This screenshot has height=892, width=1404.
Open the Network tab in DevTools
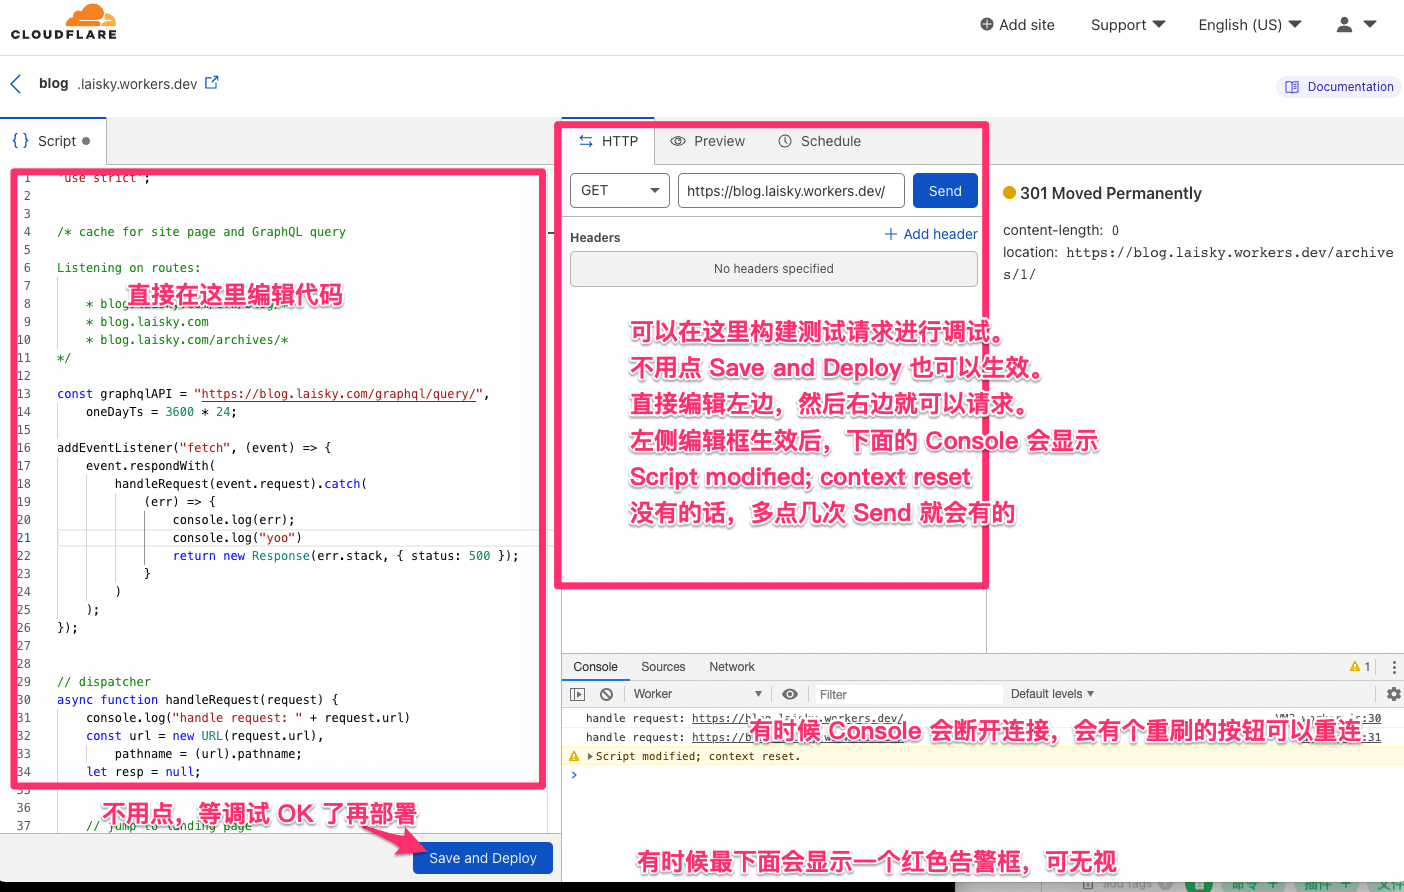(731, 667)
